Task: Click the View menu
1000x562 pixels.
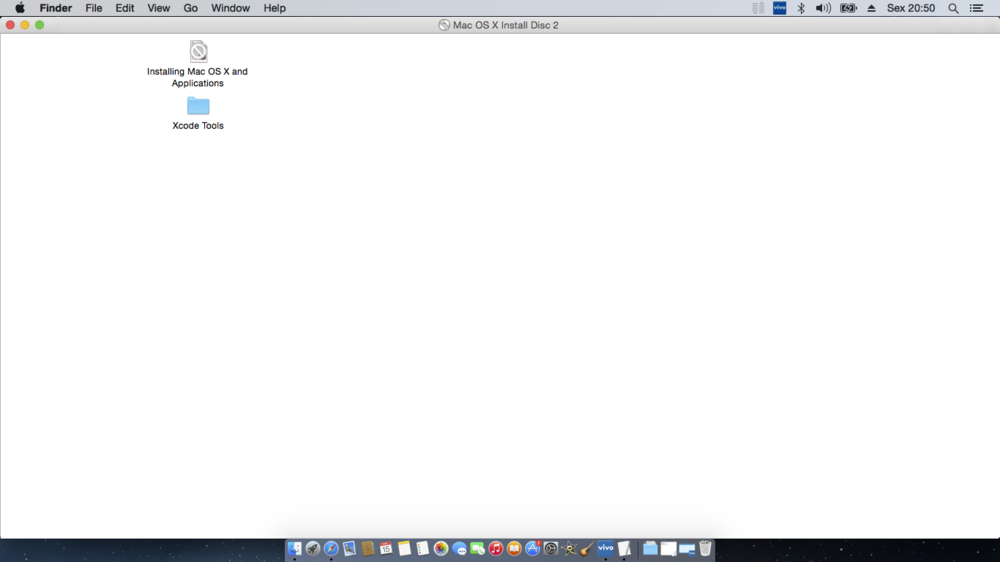Action: pos(158,8)
